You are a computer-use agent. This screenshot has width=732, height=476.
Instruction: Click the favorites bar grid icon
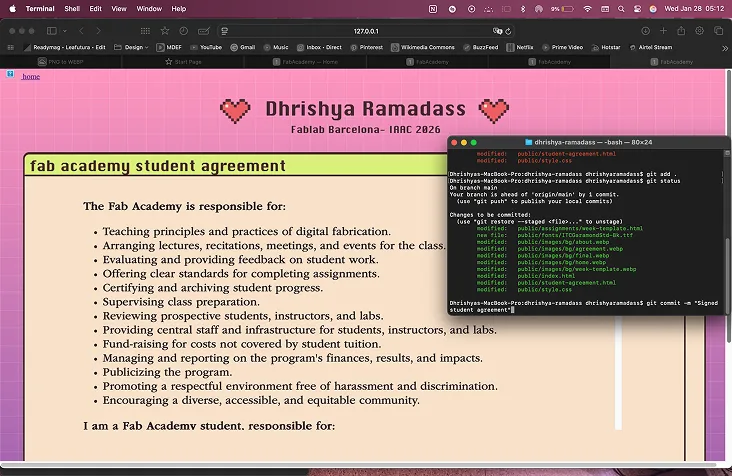tap(11, 47)
